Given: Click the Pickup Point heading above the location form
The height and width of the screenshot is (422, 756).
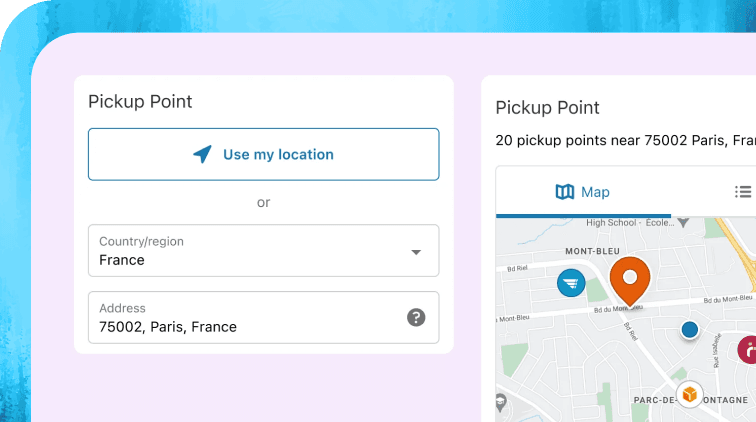Looking at the screenshot, I should pos(140,101).
